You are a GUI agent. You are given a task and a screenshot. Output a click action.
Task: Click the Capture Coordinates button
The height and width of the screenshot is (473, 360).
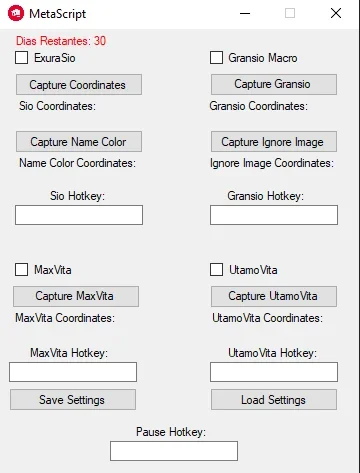79,85
